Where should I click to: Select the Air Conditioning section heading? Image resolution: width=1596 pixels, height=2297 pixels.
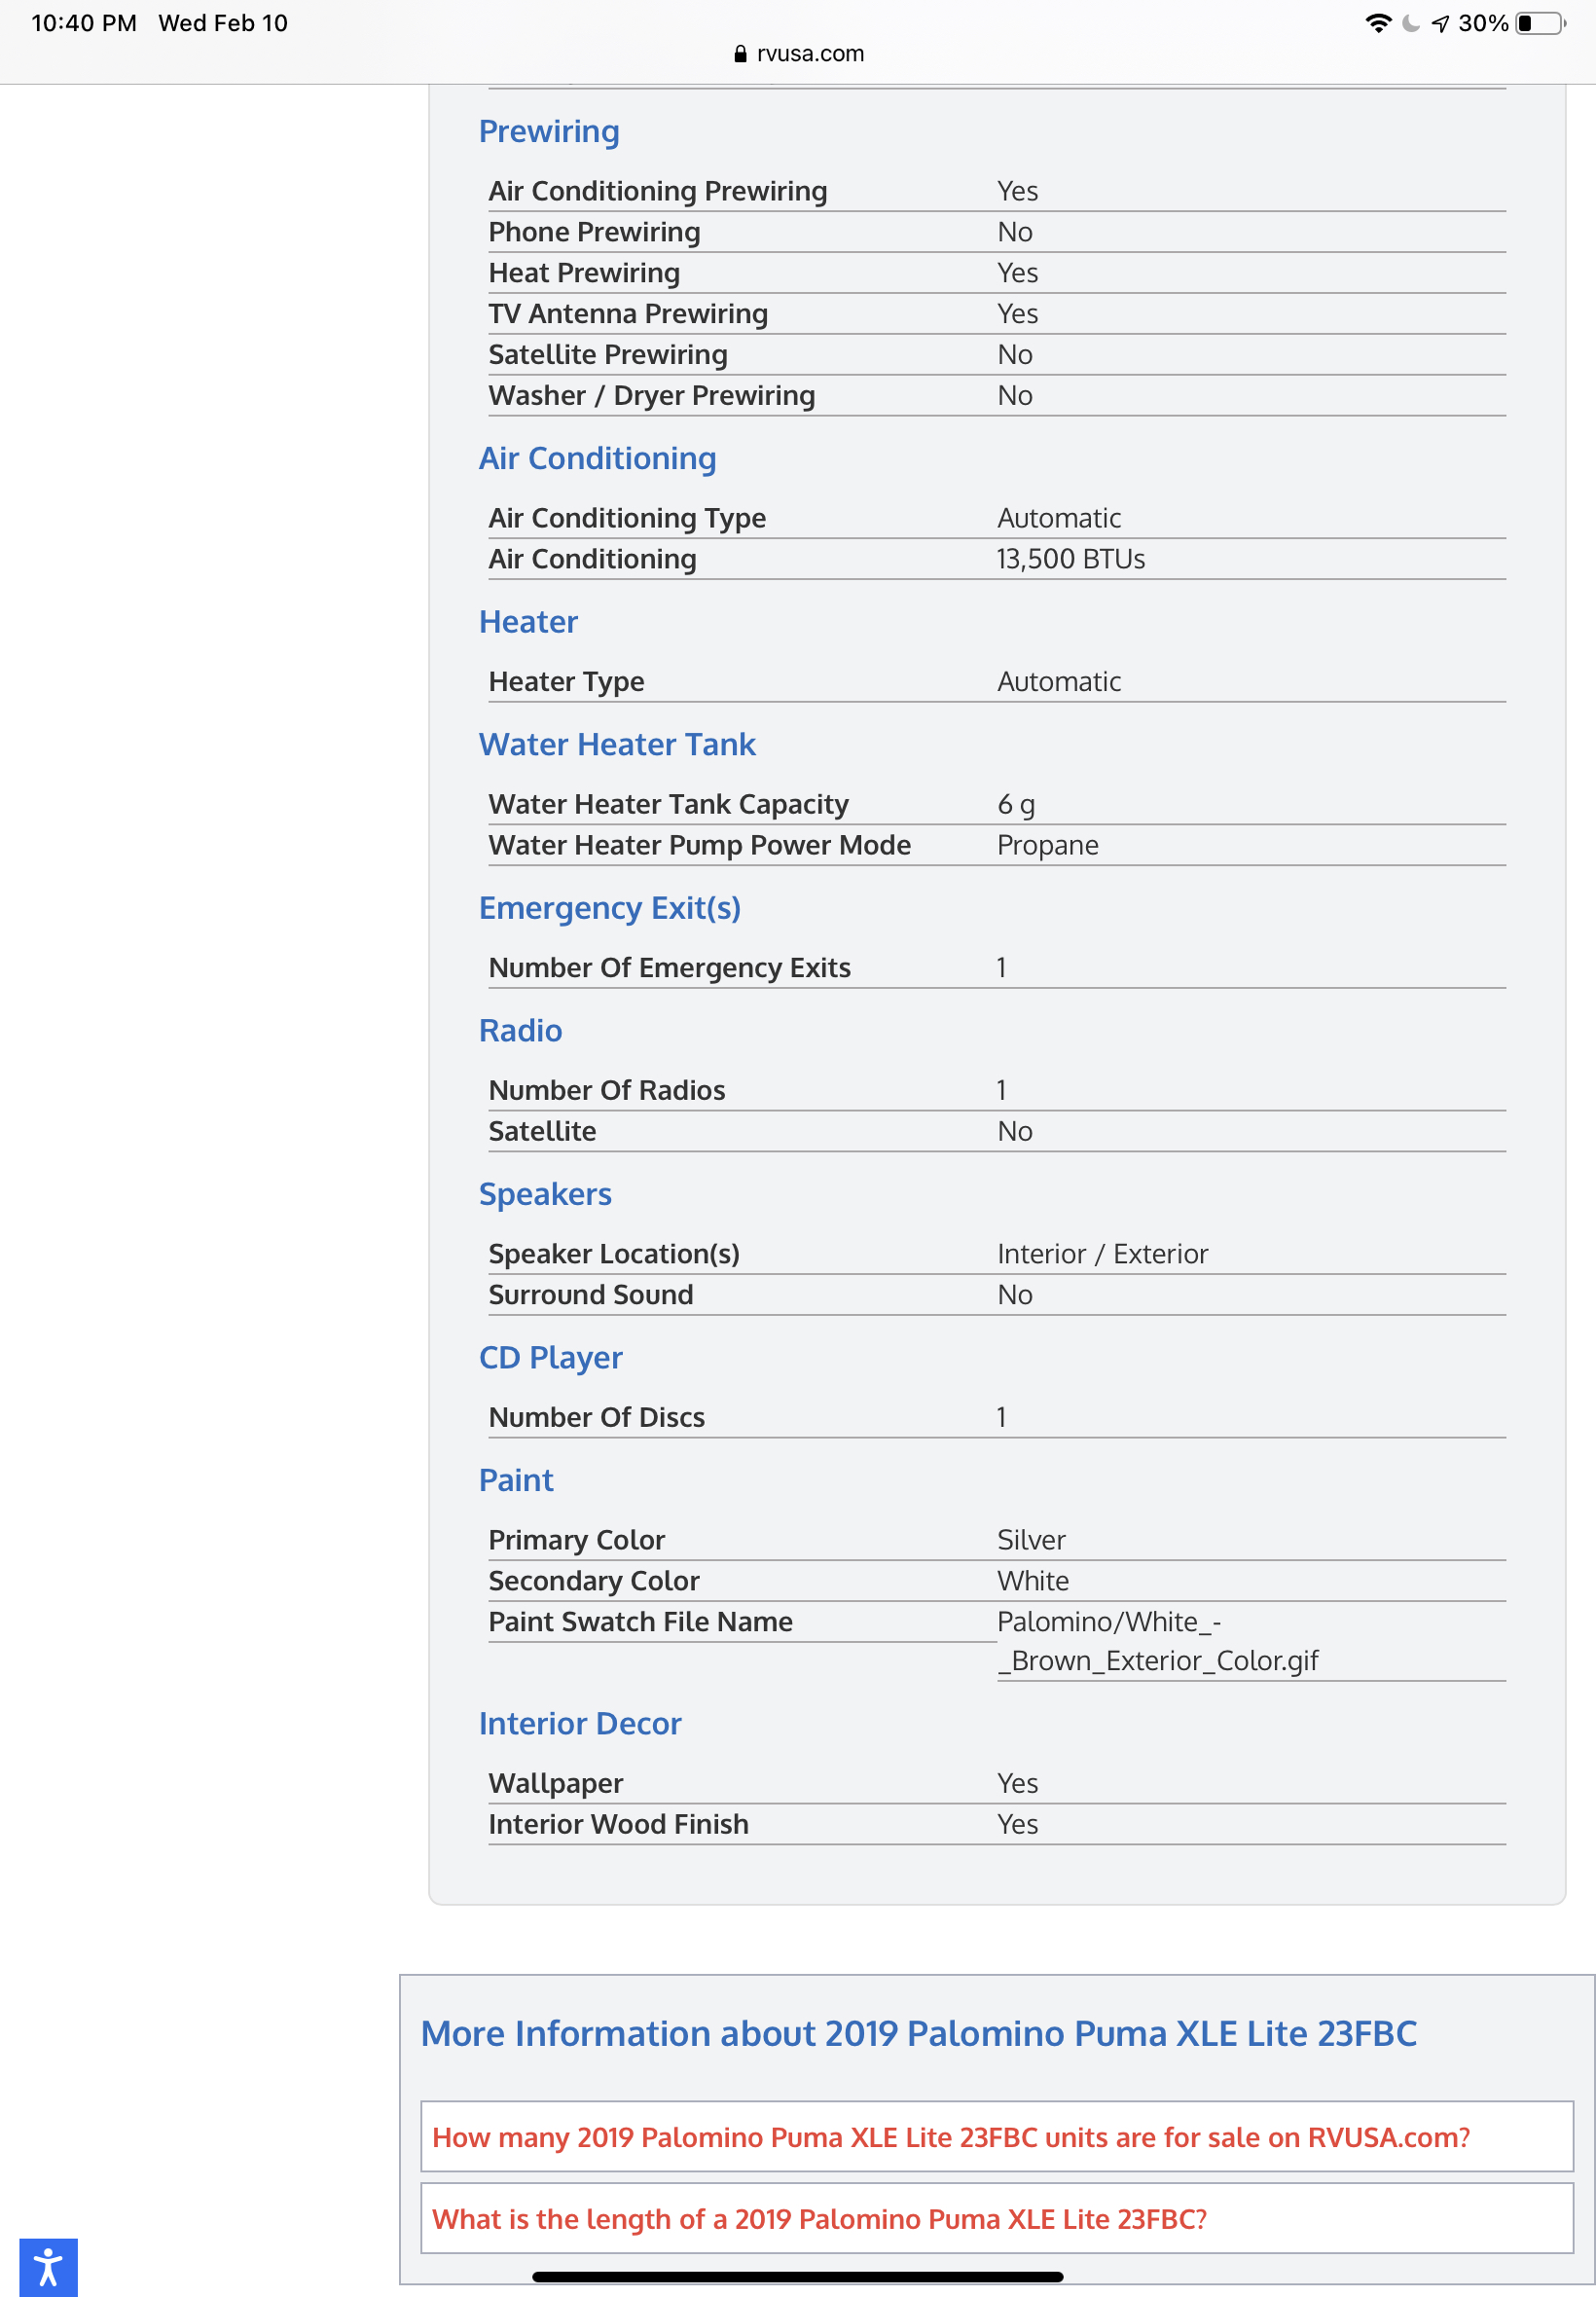(597, 458)
